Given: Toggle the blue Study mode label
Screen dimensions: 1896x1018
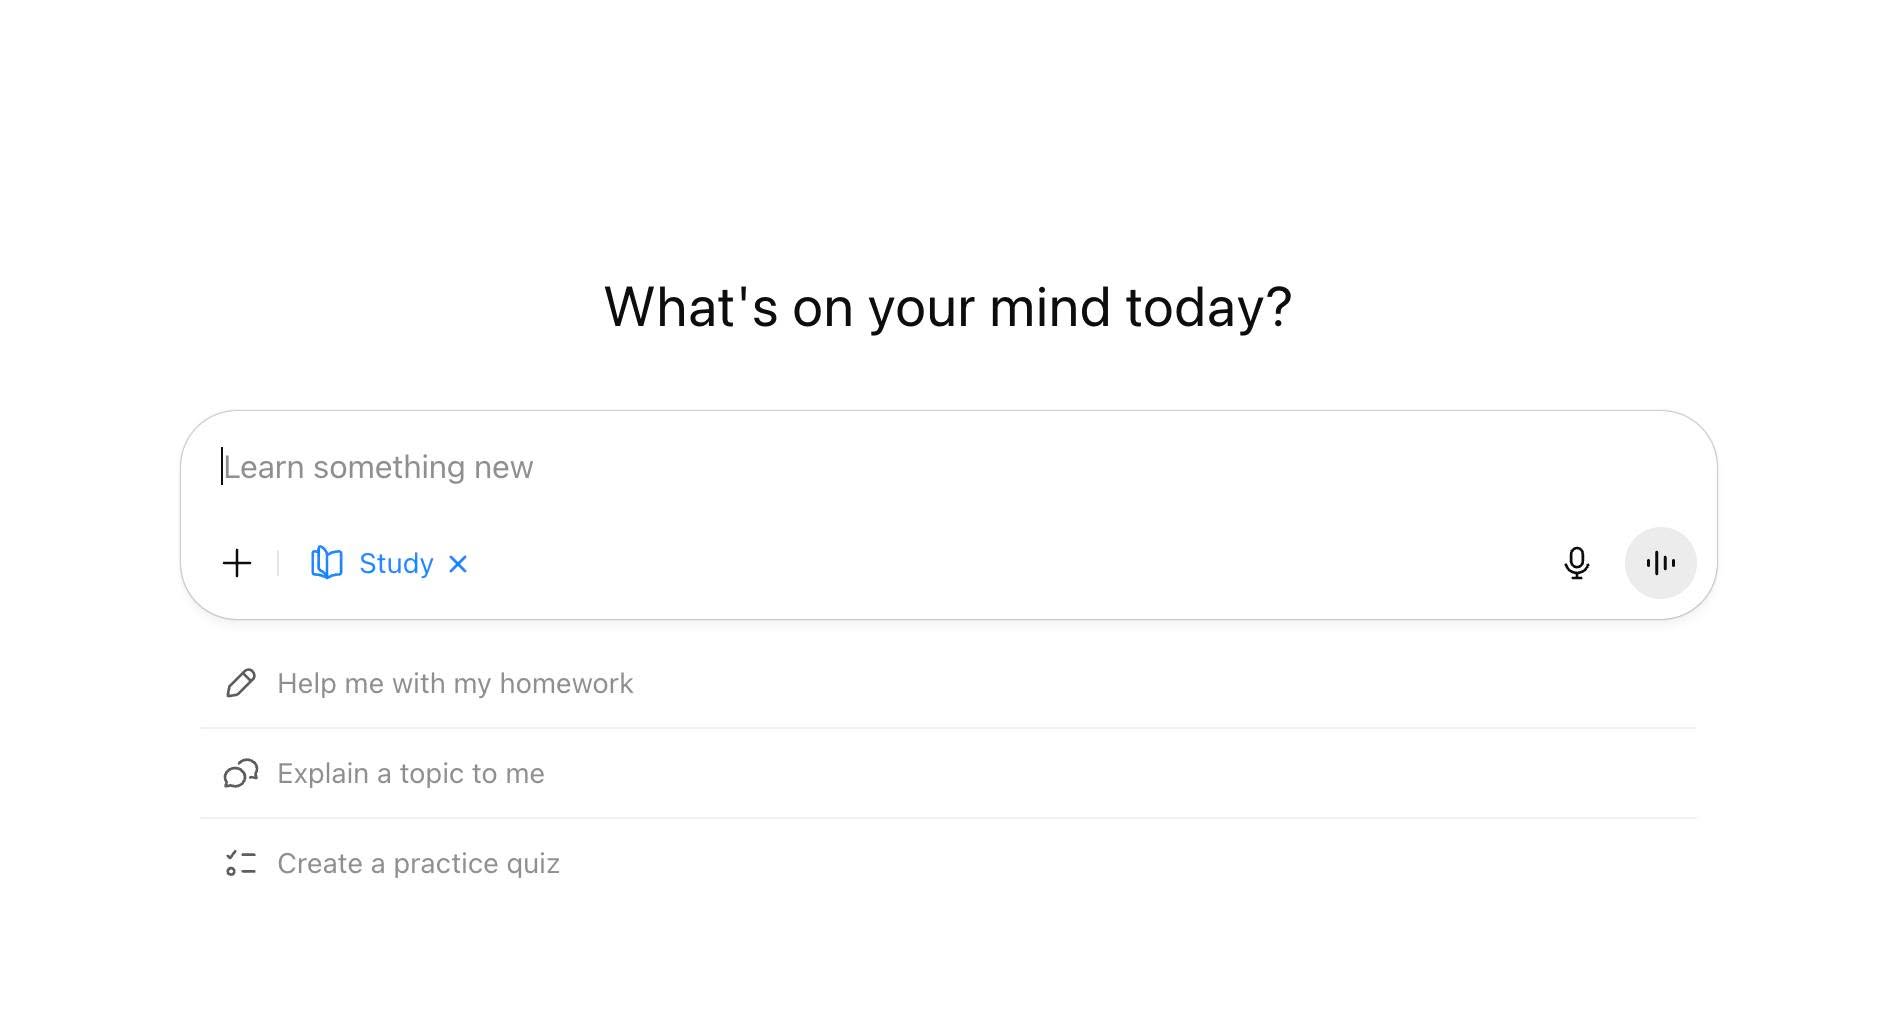Looking at the screenshot, I should (396, 563).
